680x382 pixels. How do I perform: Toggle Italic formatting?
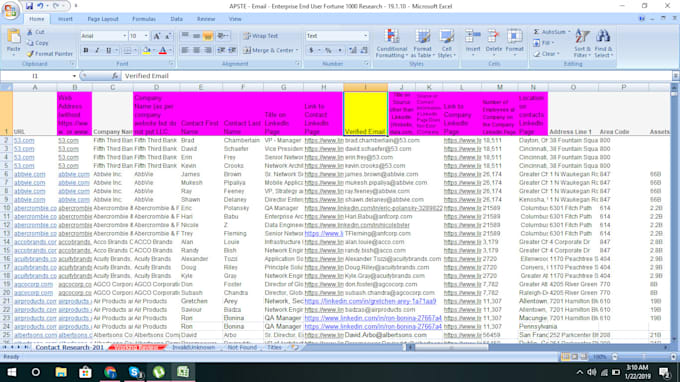[97, 51]
